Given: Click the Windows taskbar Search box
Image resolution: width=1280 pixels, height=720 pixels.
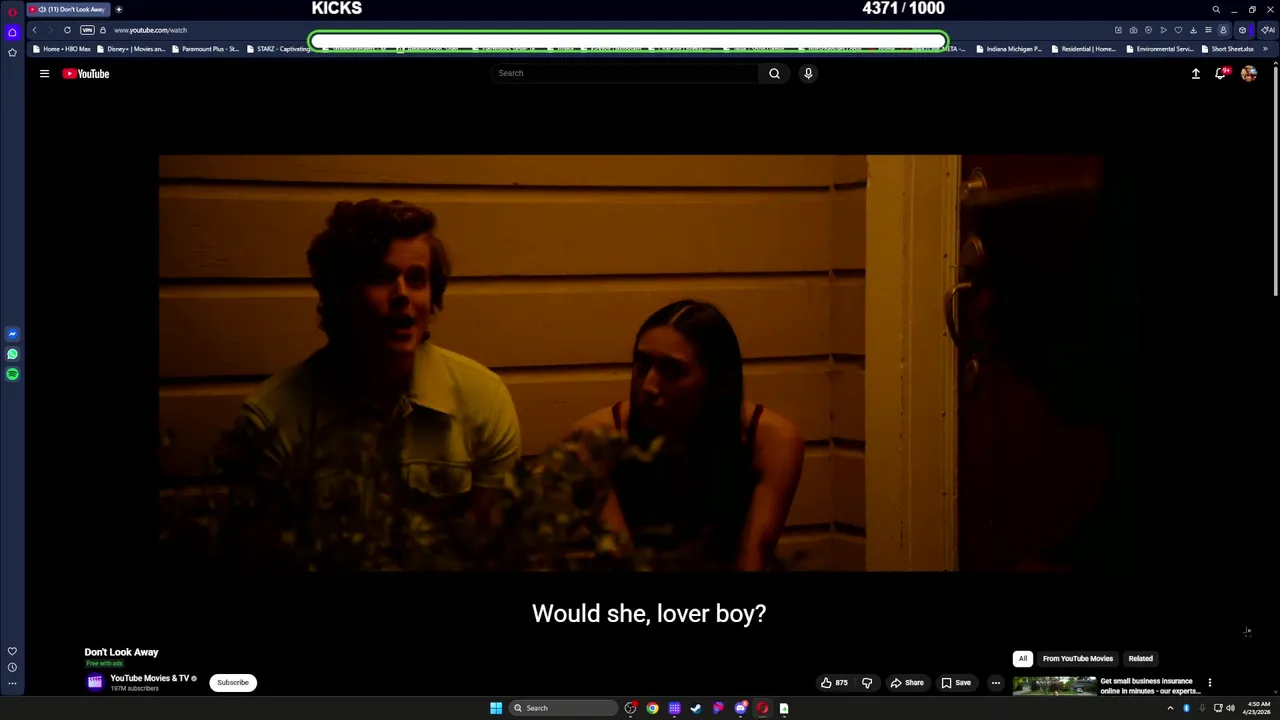Looking at the screenshot, I should (x=563, y=708).
